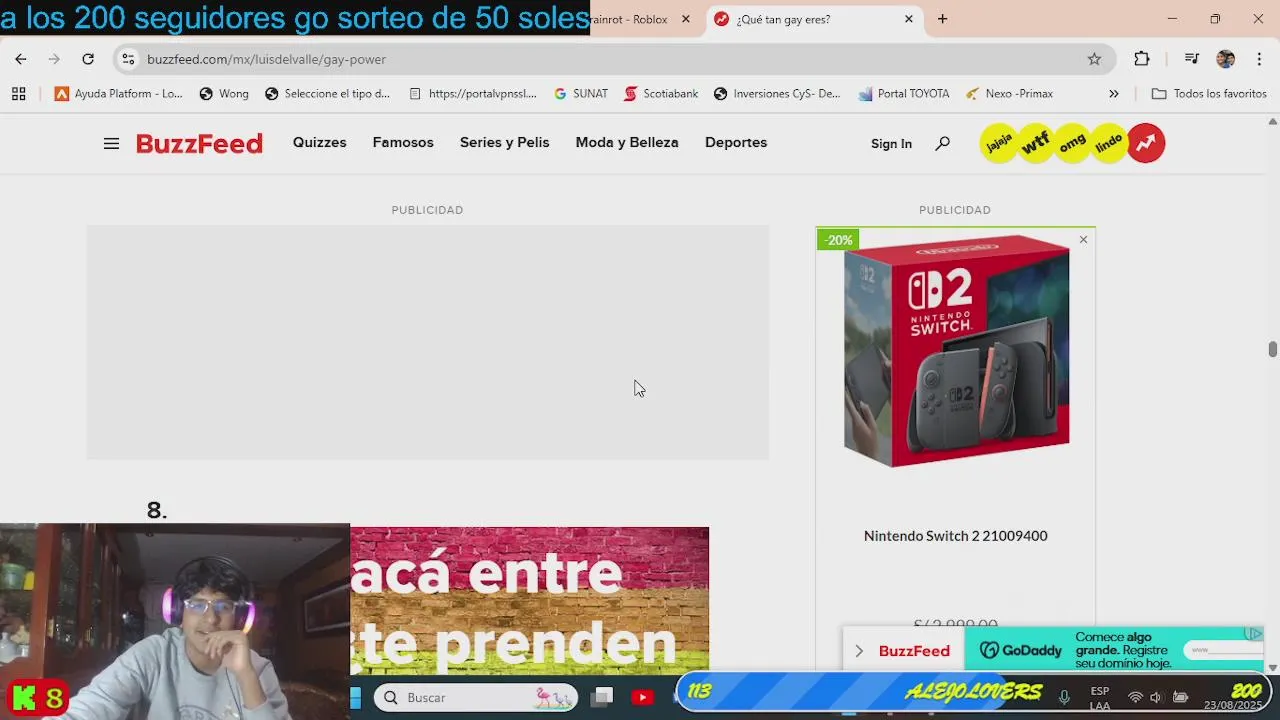Click the omg yellow badge
Screen dimensions: 1280x720
point(1072,143)
